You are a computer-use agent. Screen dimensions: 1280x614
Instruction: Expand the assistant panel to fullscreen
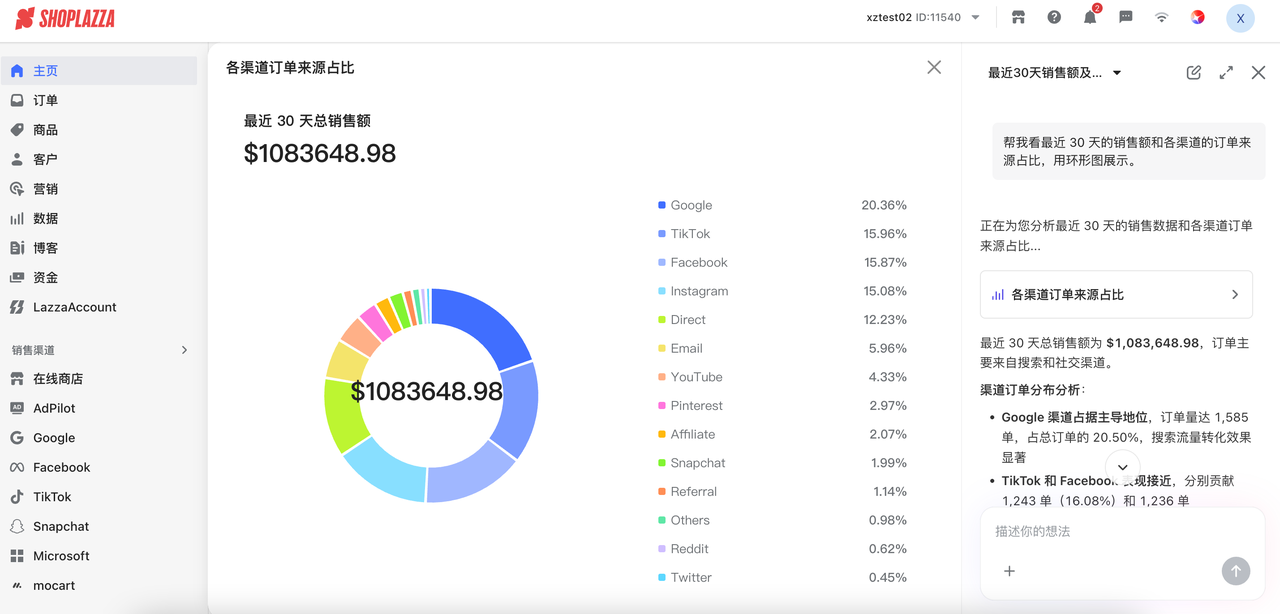pos(1226,72)
